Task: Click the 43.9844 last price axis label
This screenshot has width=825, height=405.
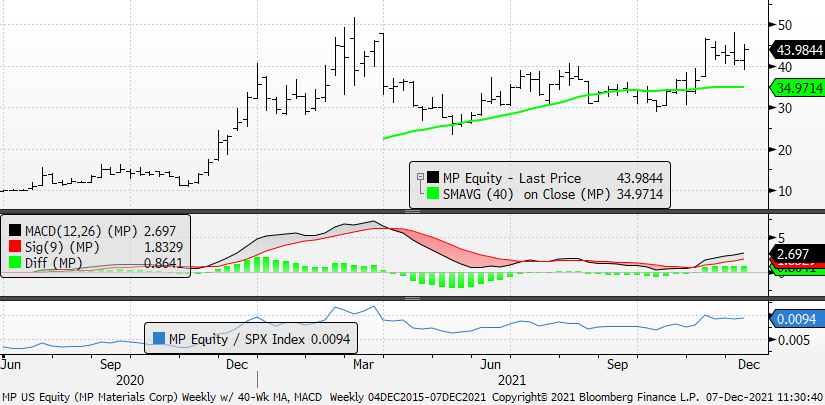Action: pos(797,50)
